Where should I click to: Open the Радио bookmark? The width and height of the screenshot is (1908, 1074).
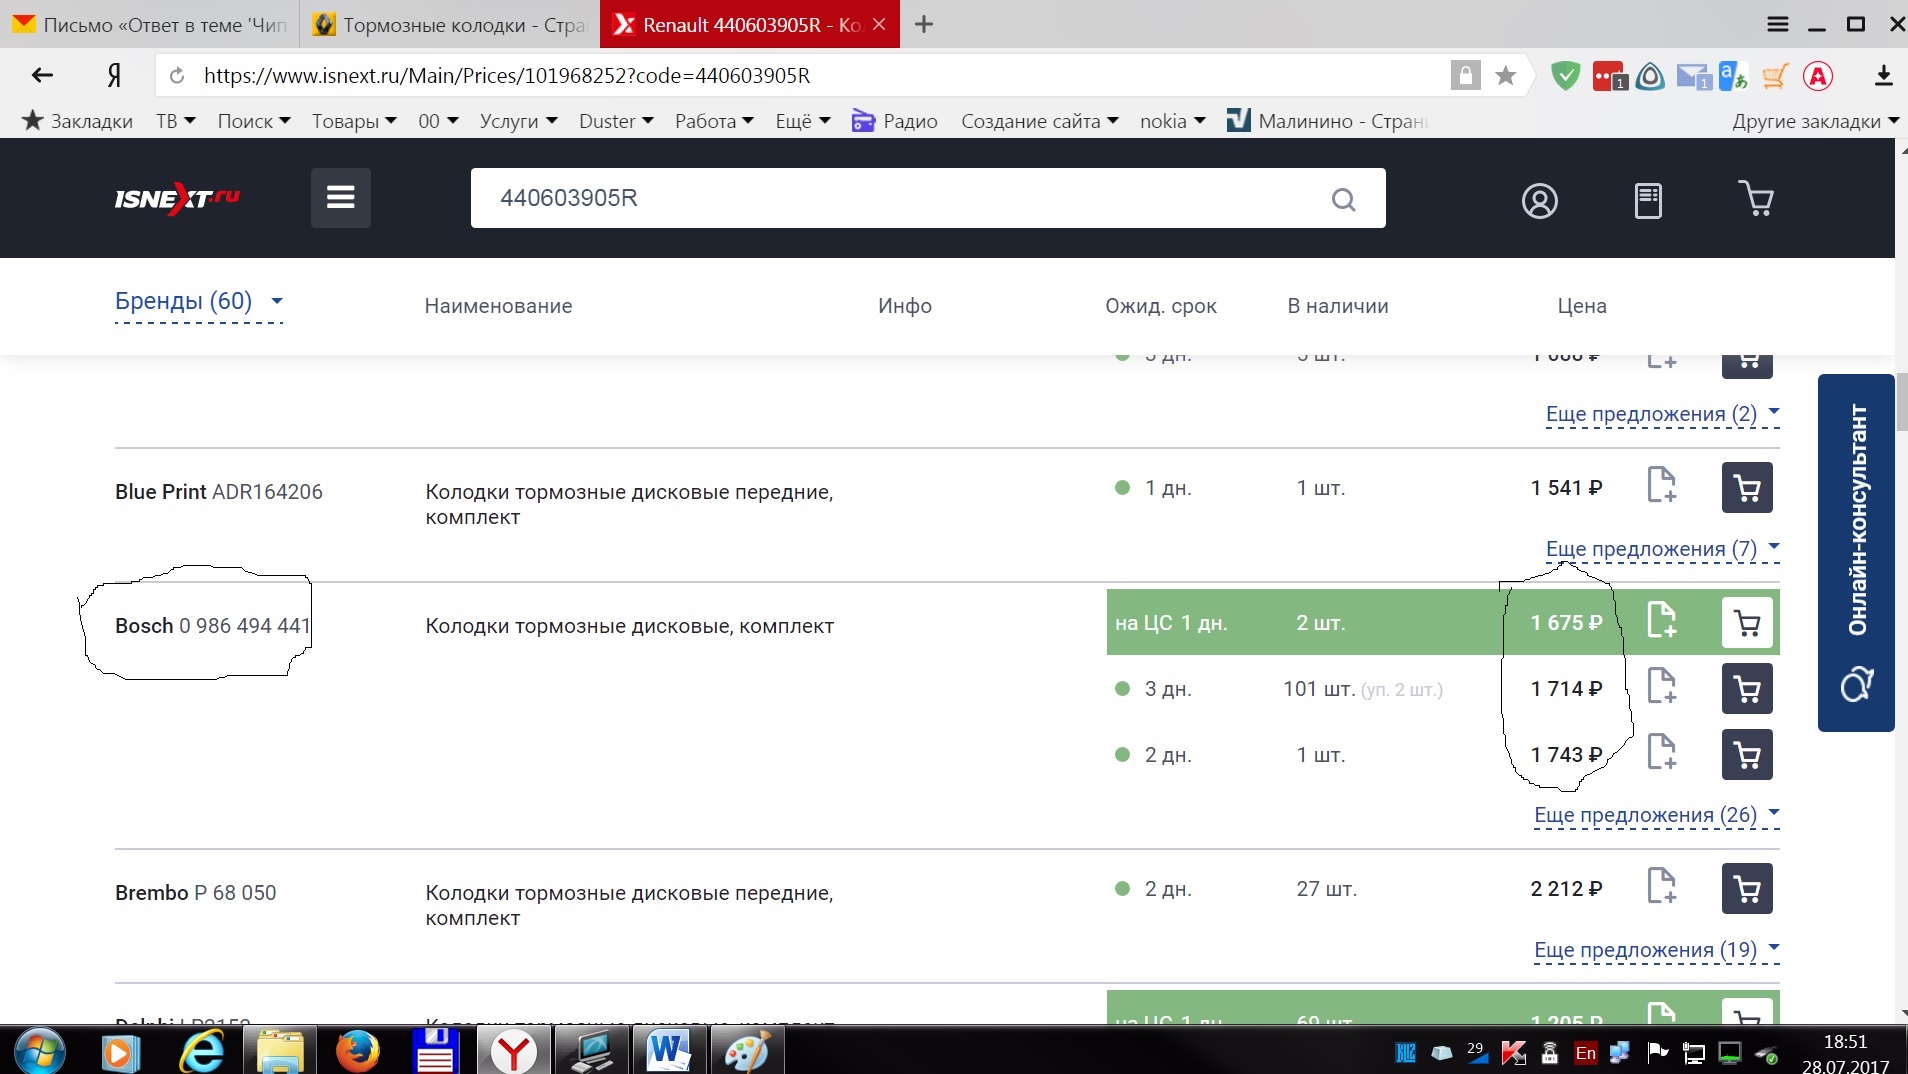(x=895, y=121)
